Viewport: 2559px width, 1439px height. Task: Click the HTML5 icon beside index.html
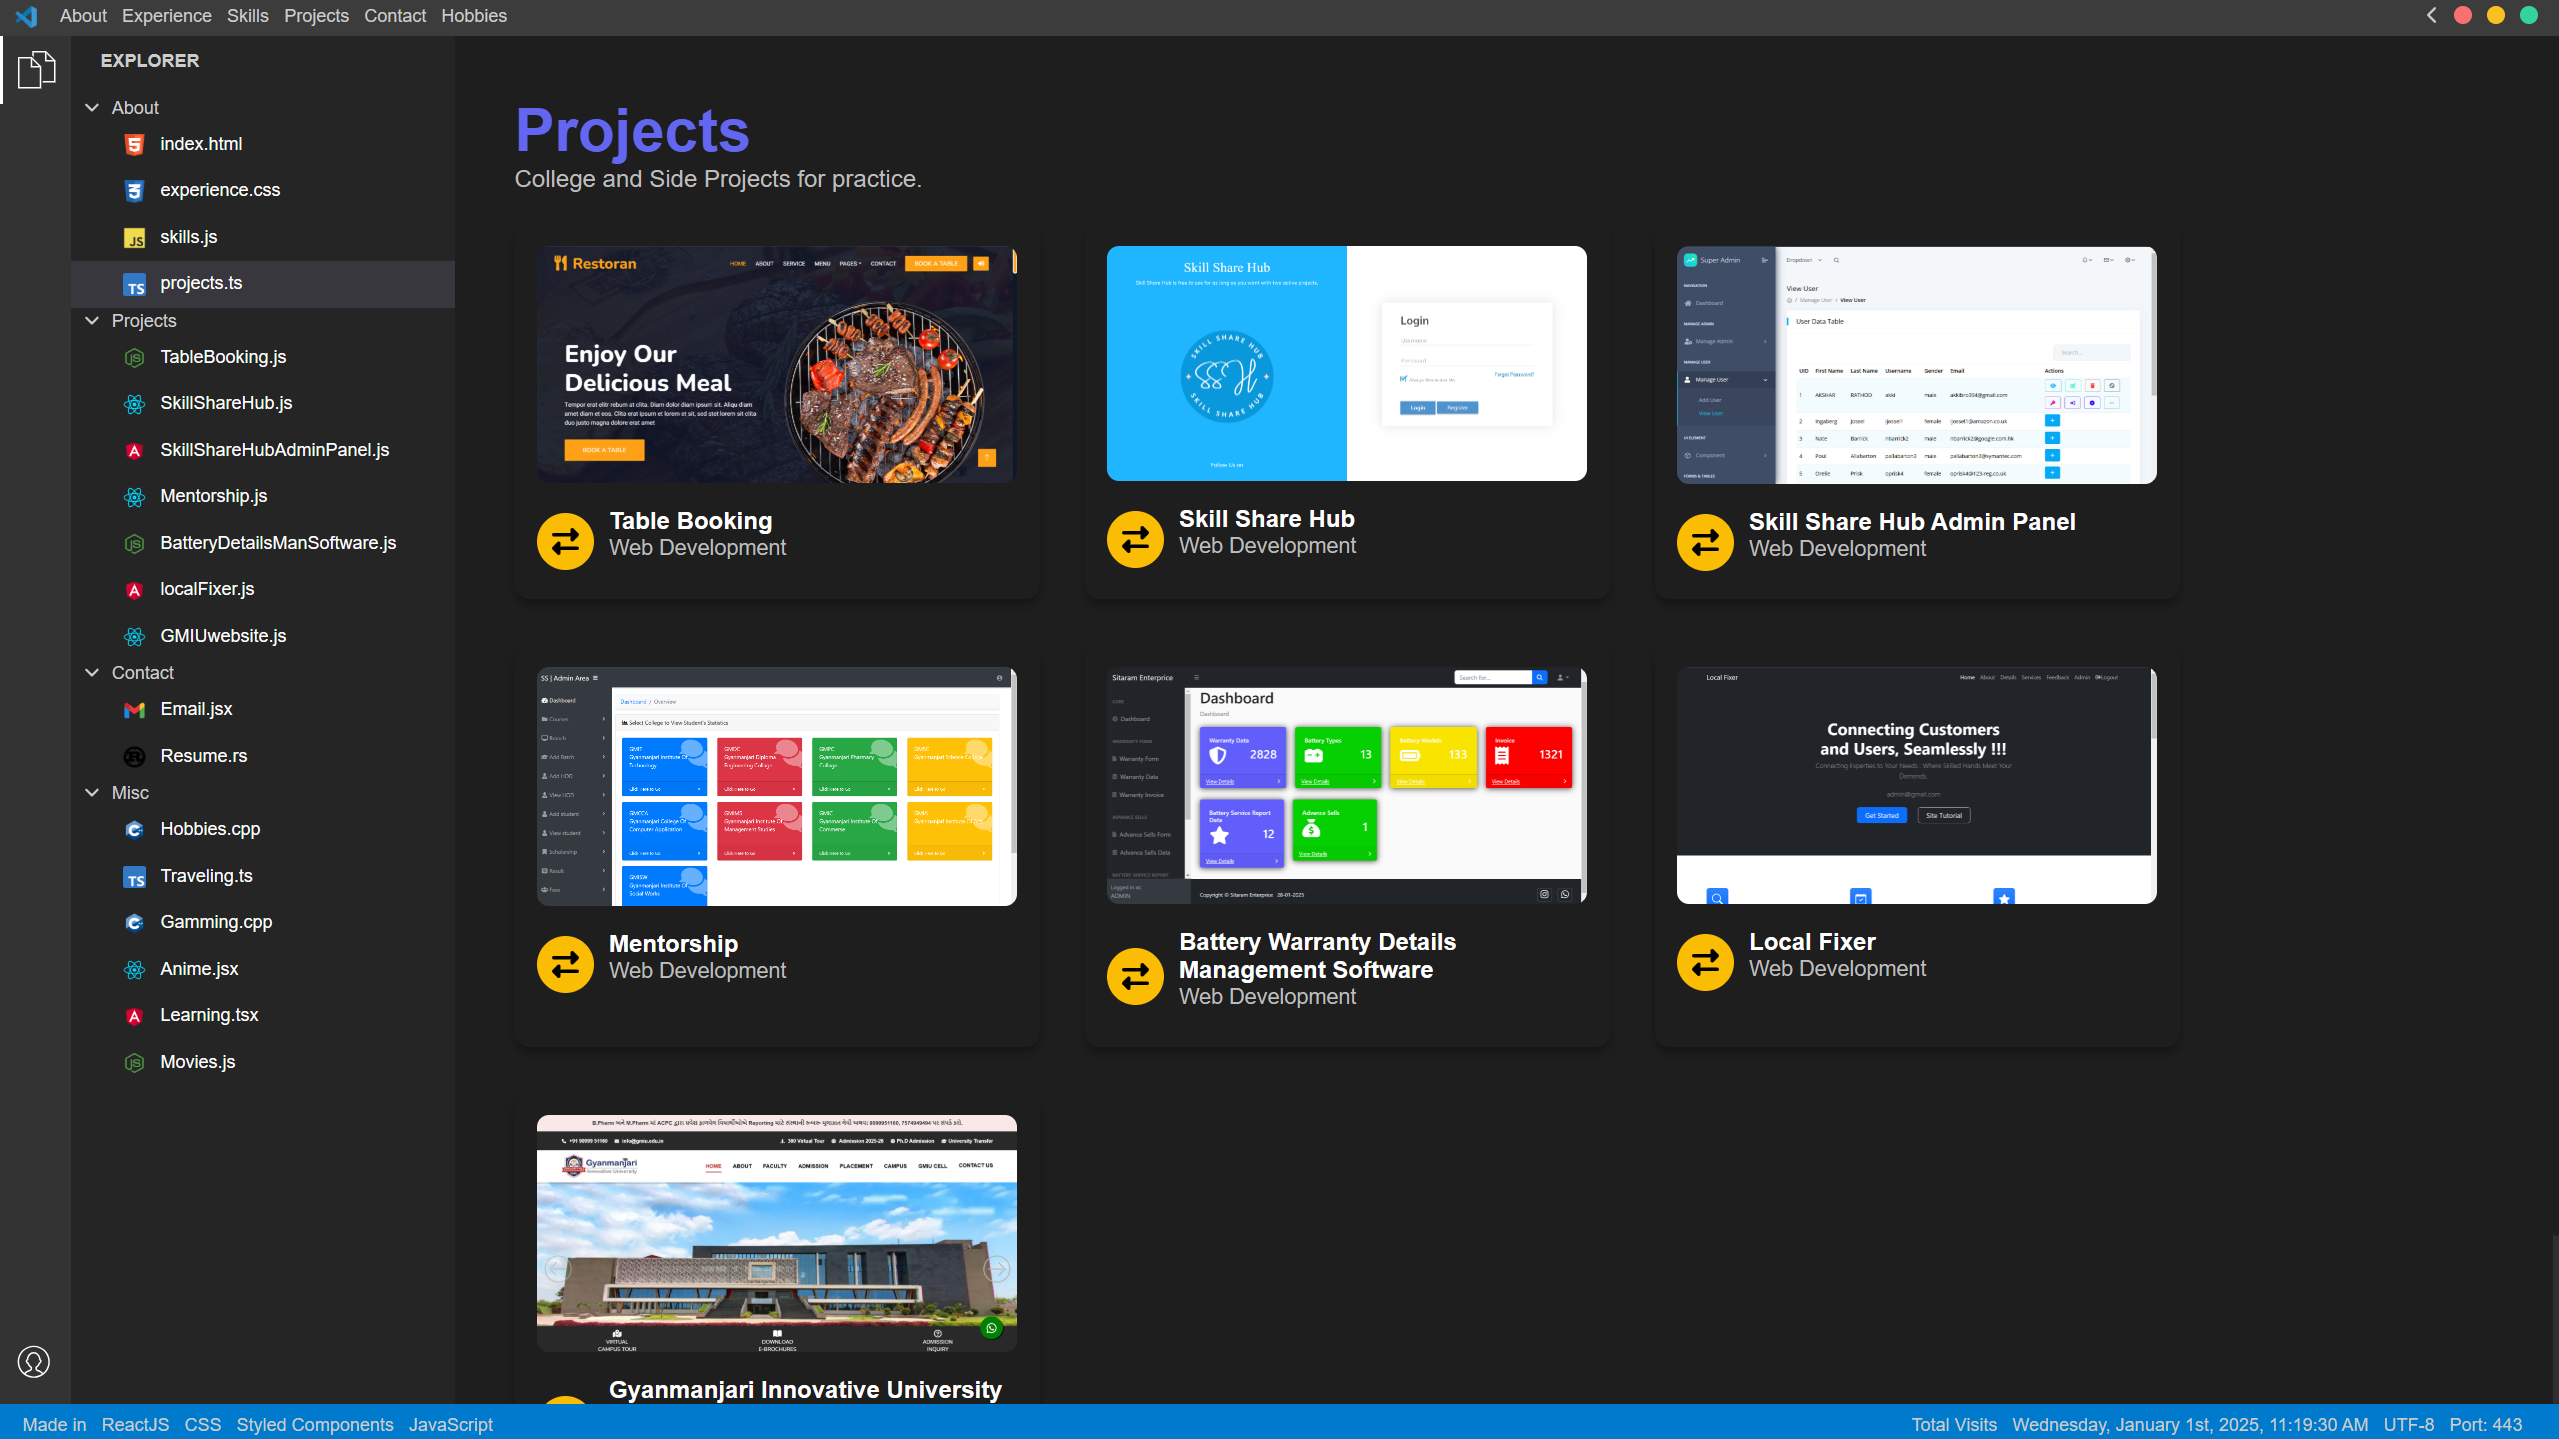[134, 144]
